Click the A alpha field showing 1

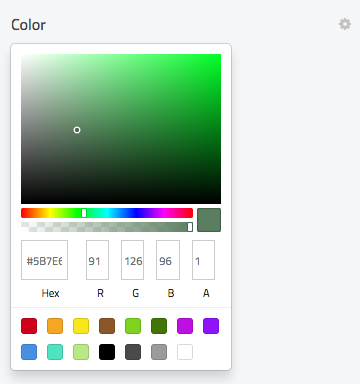[x=203, y=260]
